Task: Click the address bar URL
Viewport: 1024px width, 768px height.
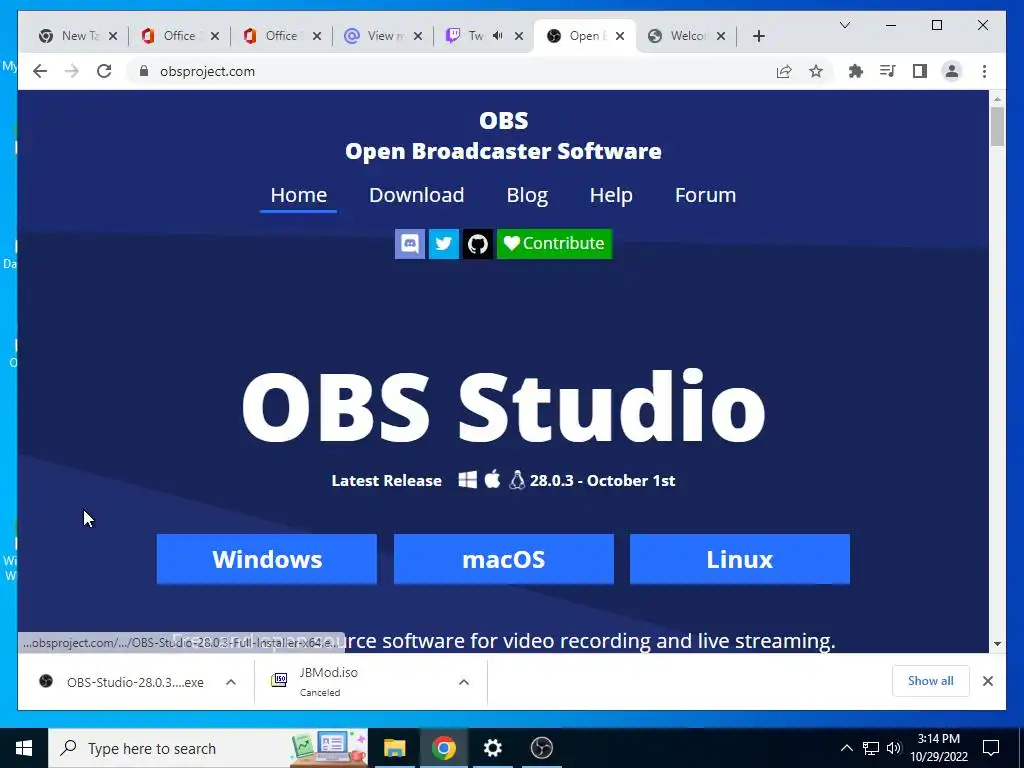Action: pyautogui.click(x=207, y=71)
